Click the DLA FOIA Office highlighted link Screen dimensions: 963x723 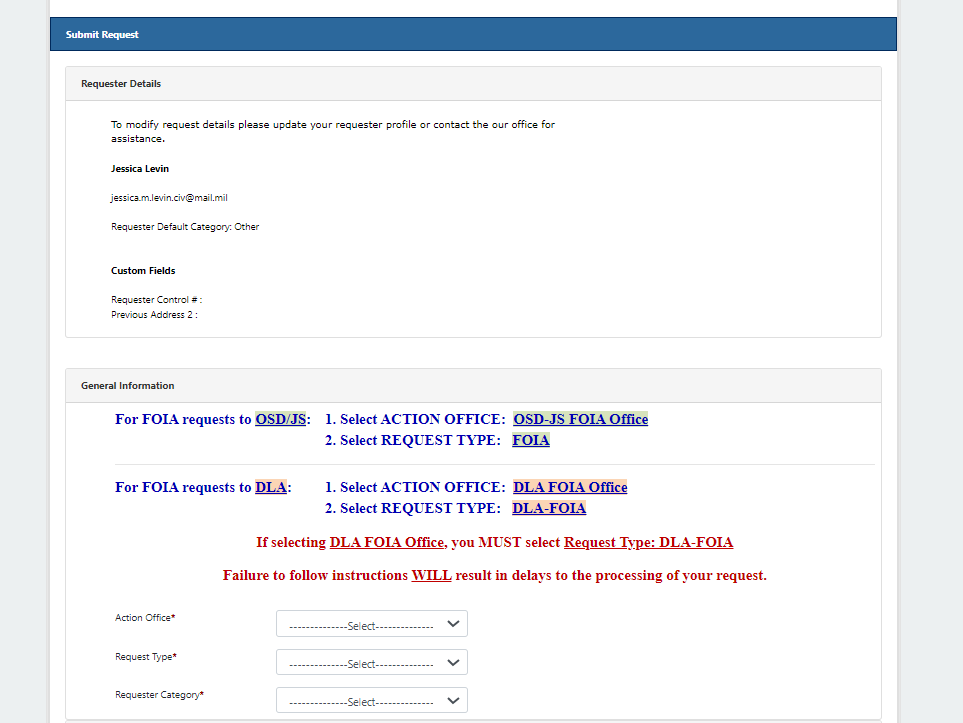pyautogui.click(x=570, y=488)
